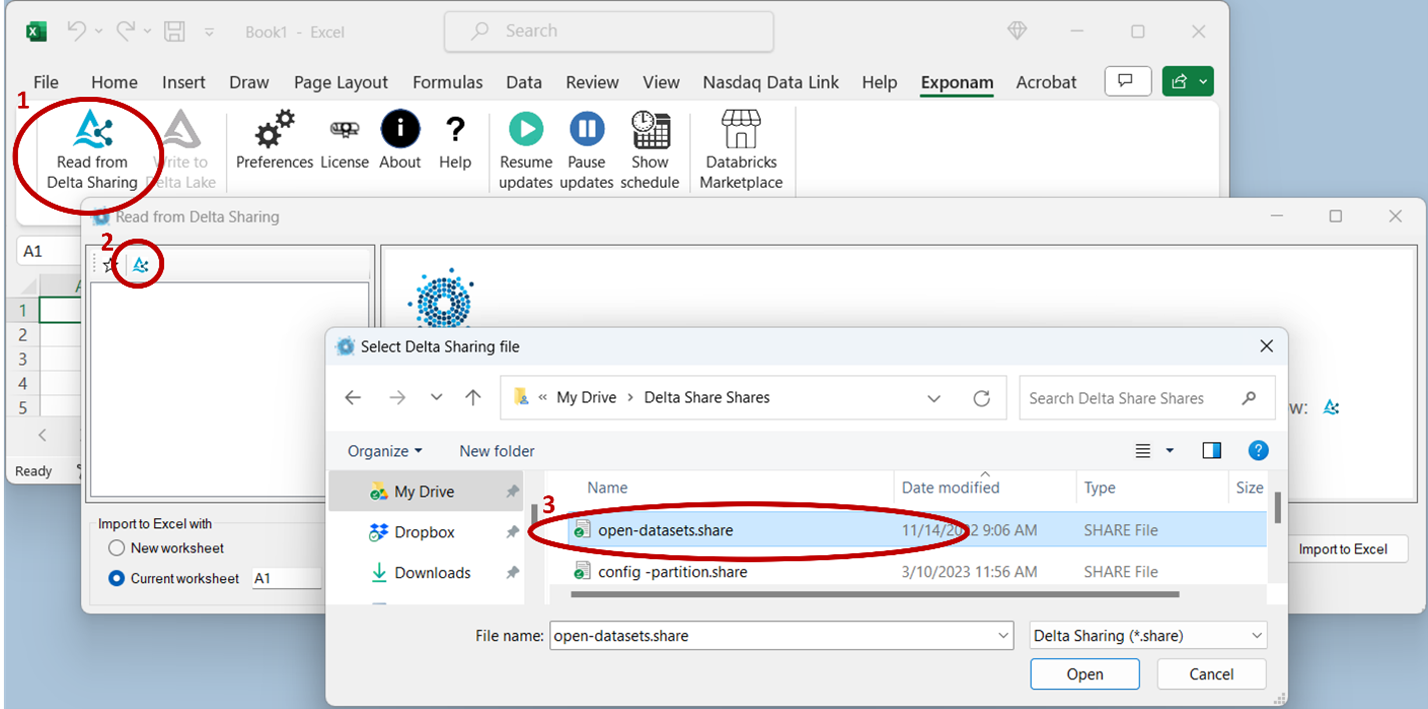
Task: Open the Show schedule icon
Action: tap(650, 130)
